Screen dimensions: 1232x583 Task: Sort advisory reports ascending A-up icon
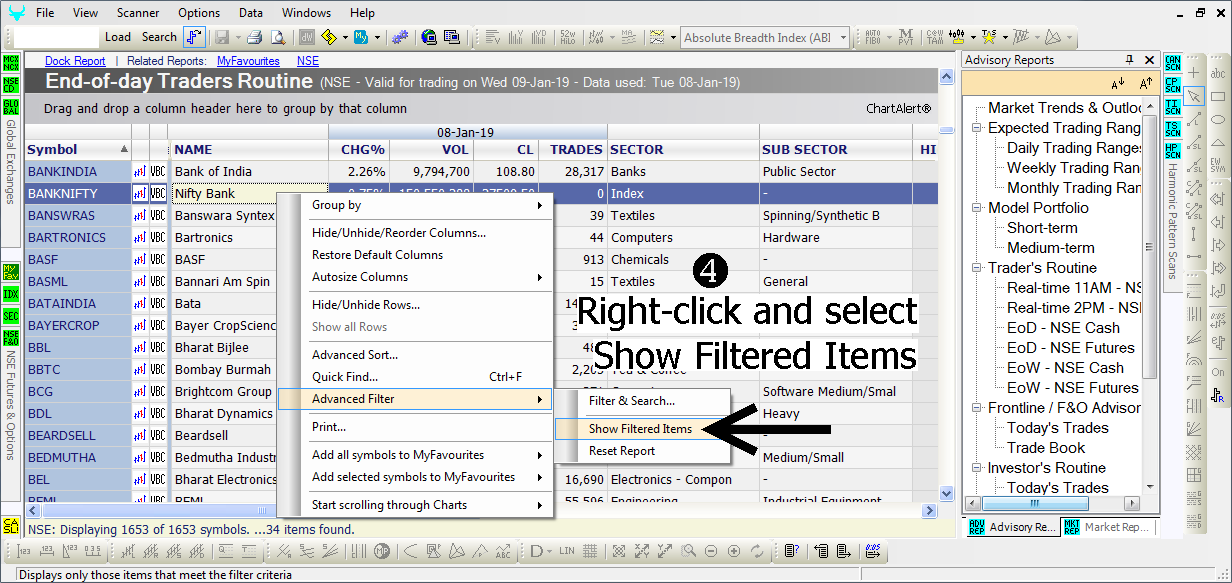(1144, 84)
